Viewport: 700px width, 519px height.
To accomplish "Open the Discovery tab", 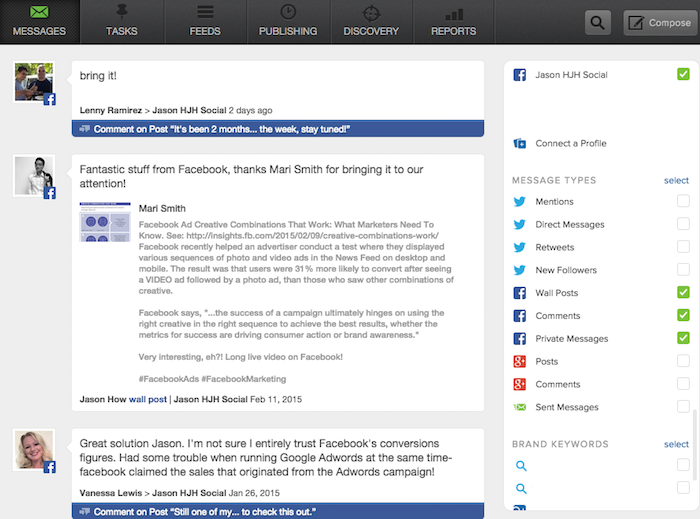I will point(371,21).
